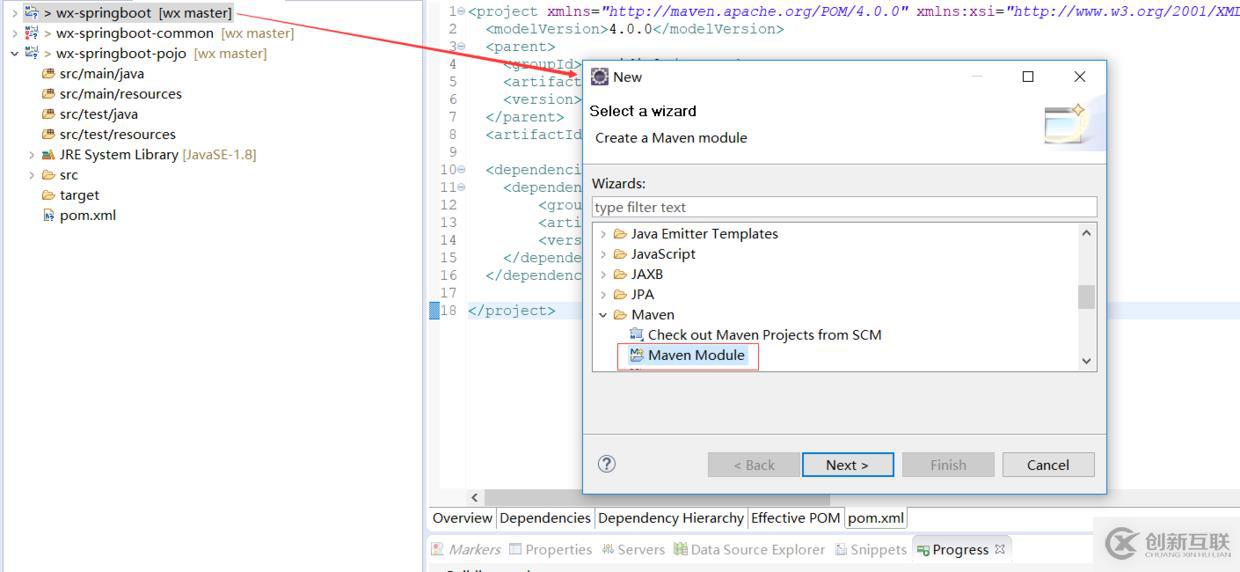This screenshot has width=1240, height=572.
Task: Click the editor horizontal scroll left arrow
Action: click(x=475, y=497)
